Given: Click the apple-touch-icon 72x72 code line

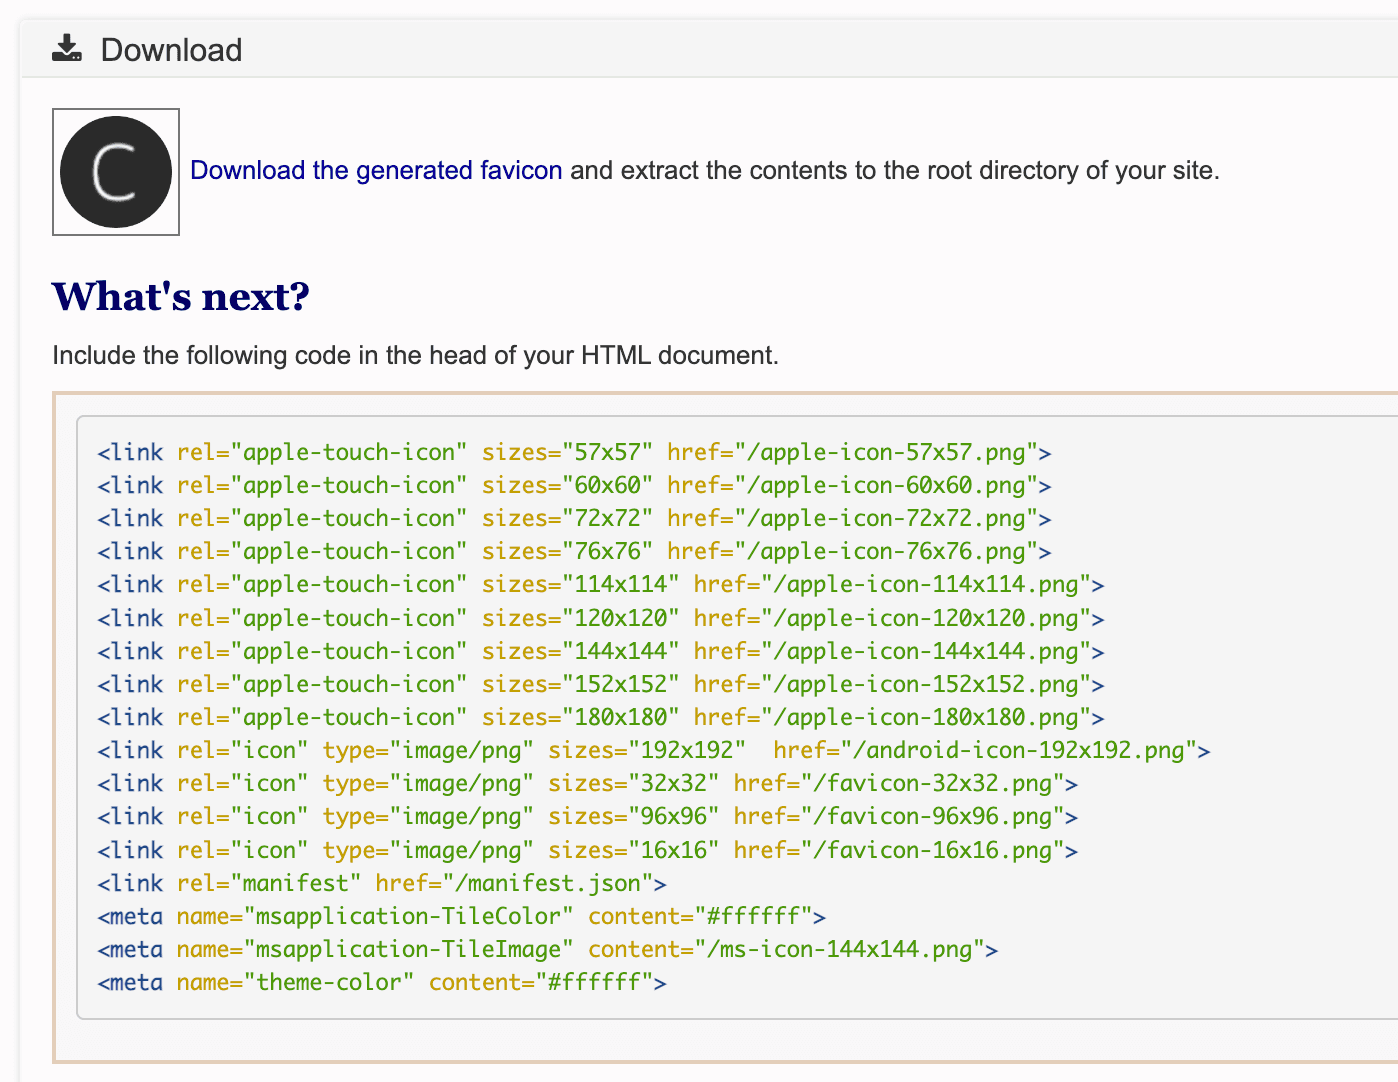Looking at the screenshot, I should tap(574, 518).
